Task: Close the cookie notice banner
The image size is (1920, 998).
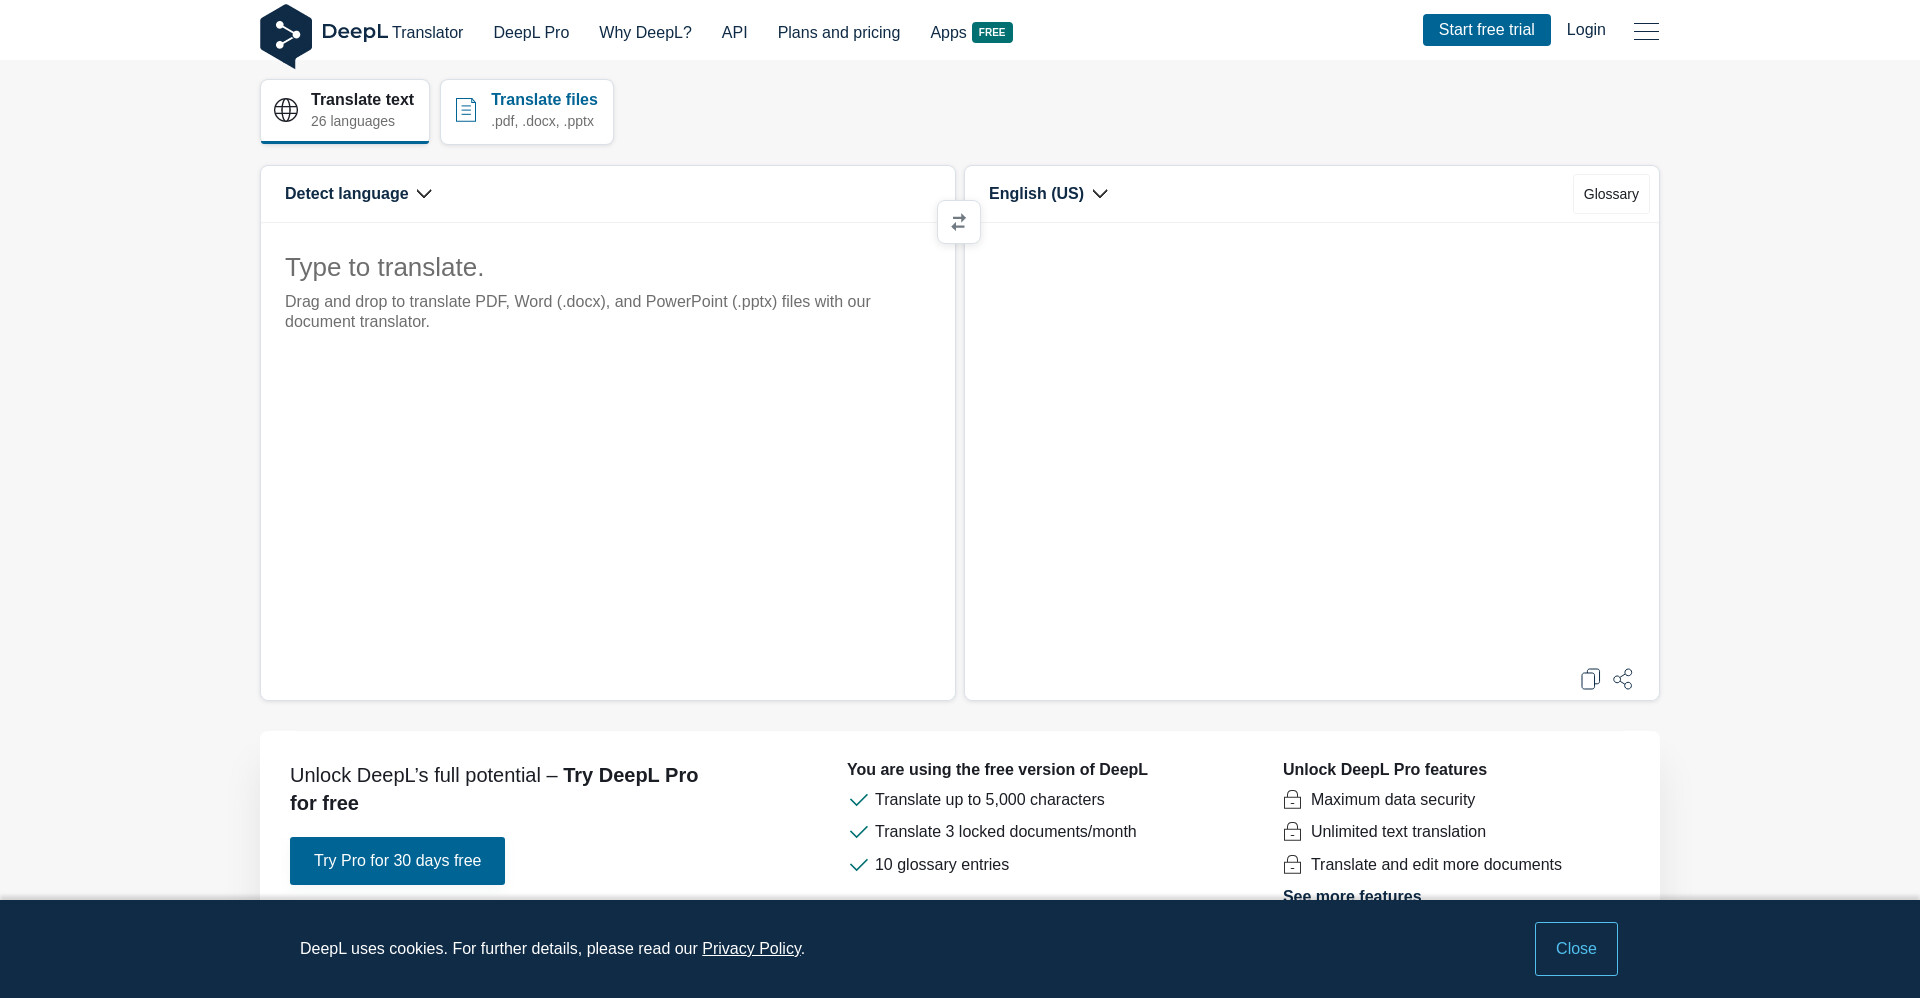Action: pyautogui.click(x=1576, y=949)
